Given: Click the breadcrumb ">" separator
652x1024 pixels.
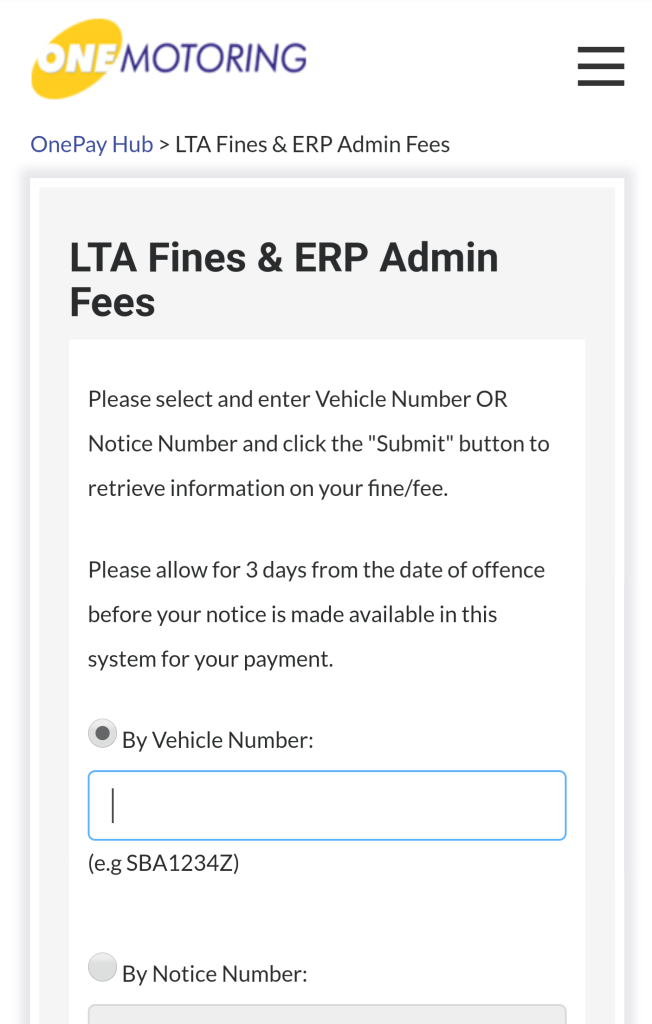Looking at the screenshot, I should (164, 144).
